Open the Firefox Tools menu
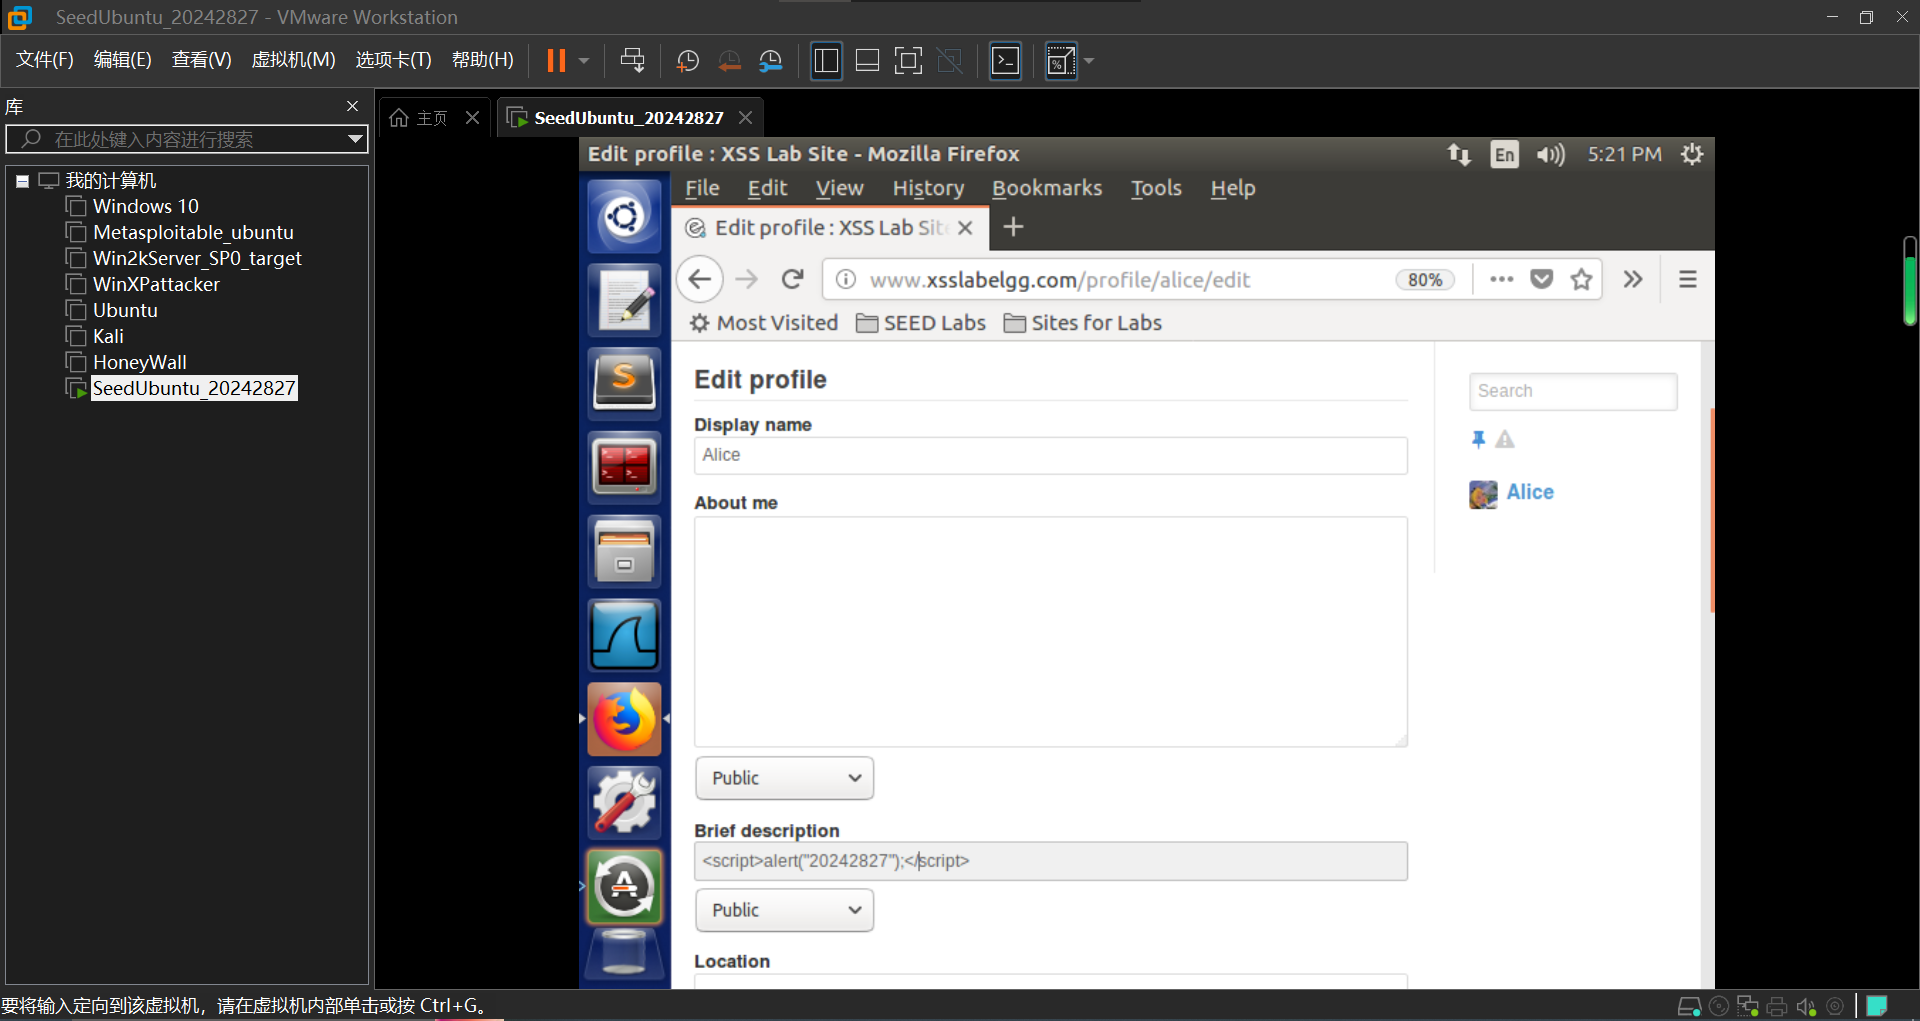 (1156, 188)
